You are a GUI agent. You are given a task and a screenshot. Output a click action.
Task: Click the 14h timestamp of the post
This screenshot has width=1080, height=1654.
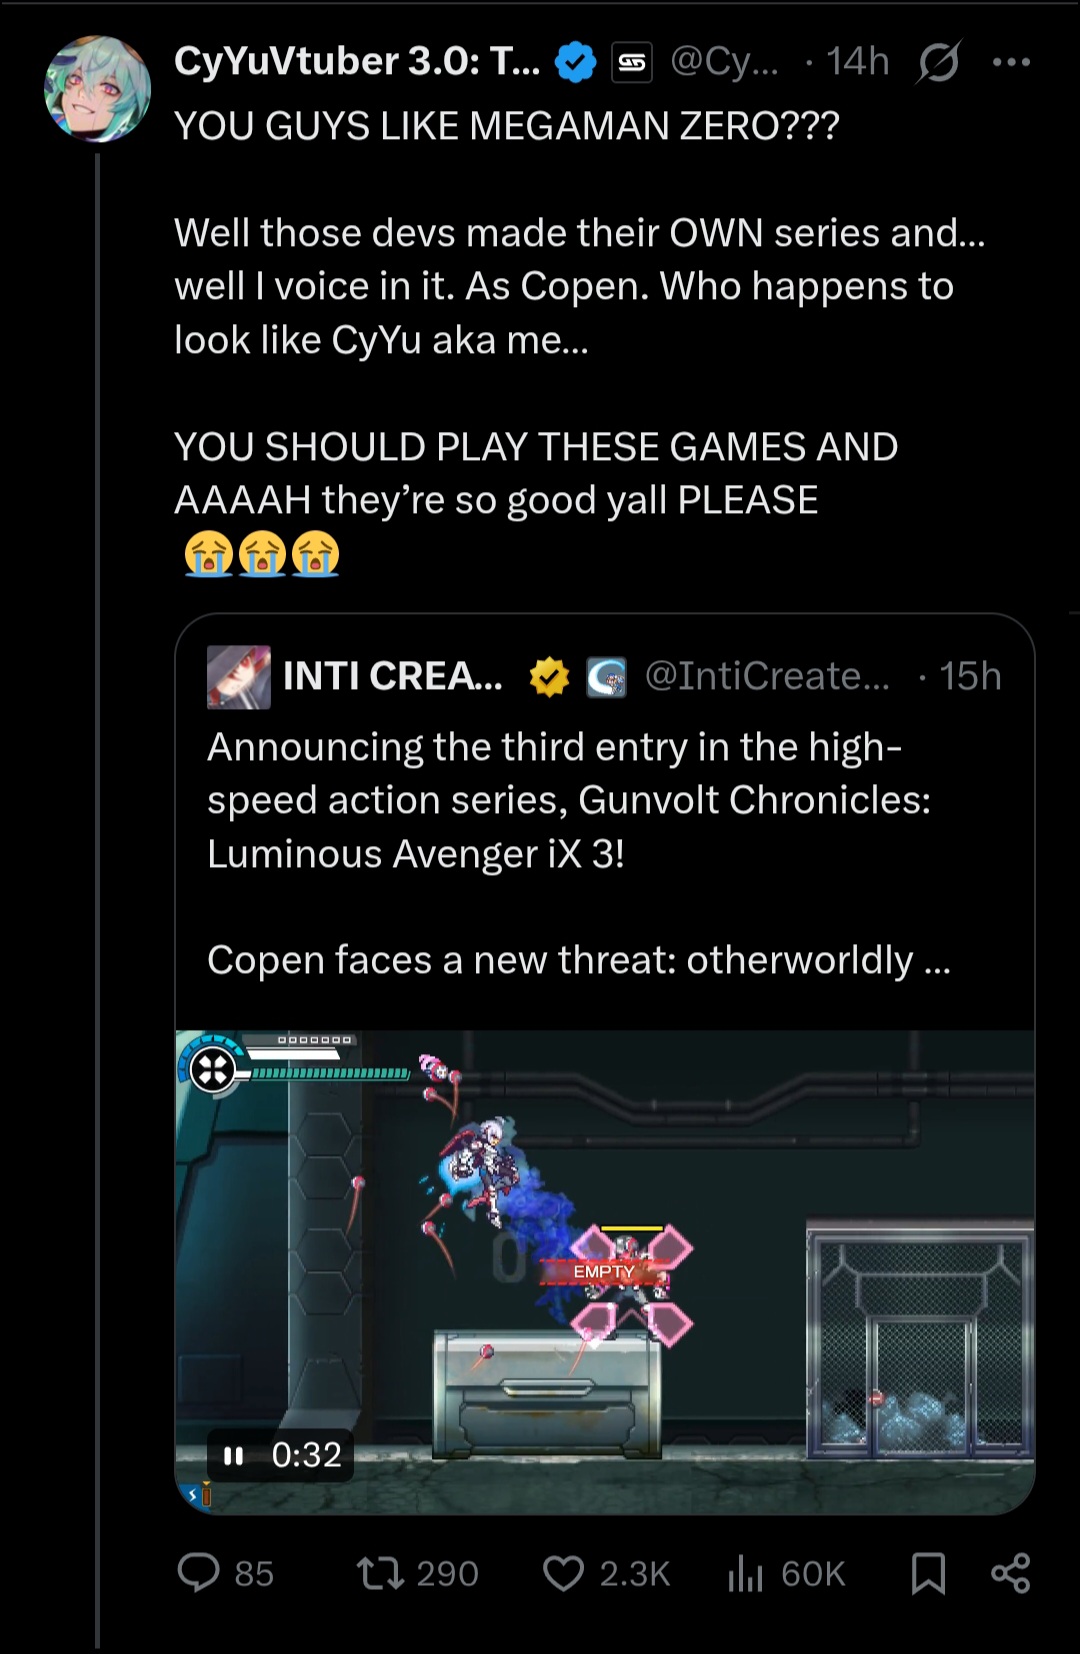point(858,62)
